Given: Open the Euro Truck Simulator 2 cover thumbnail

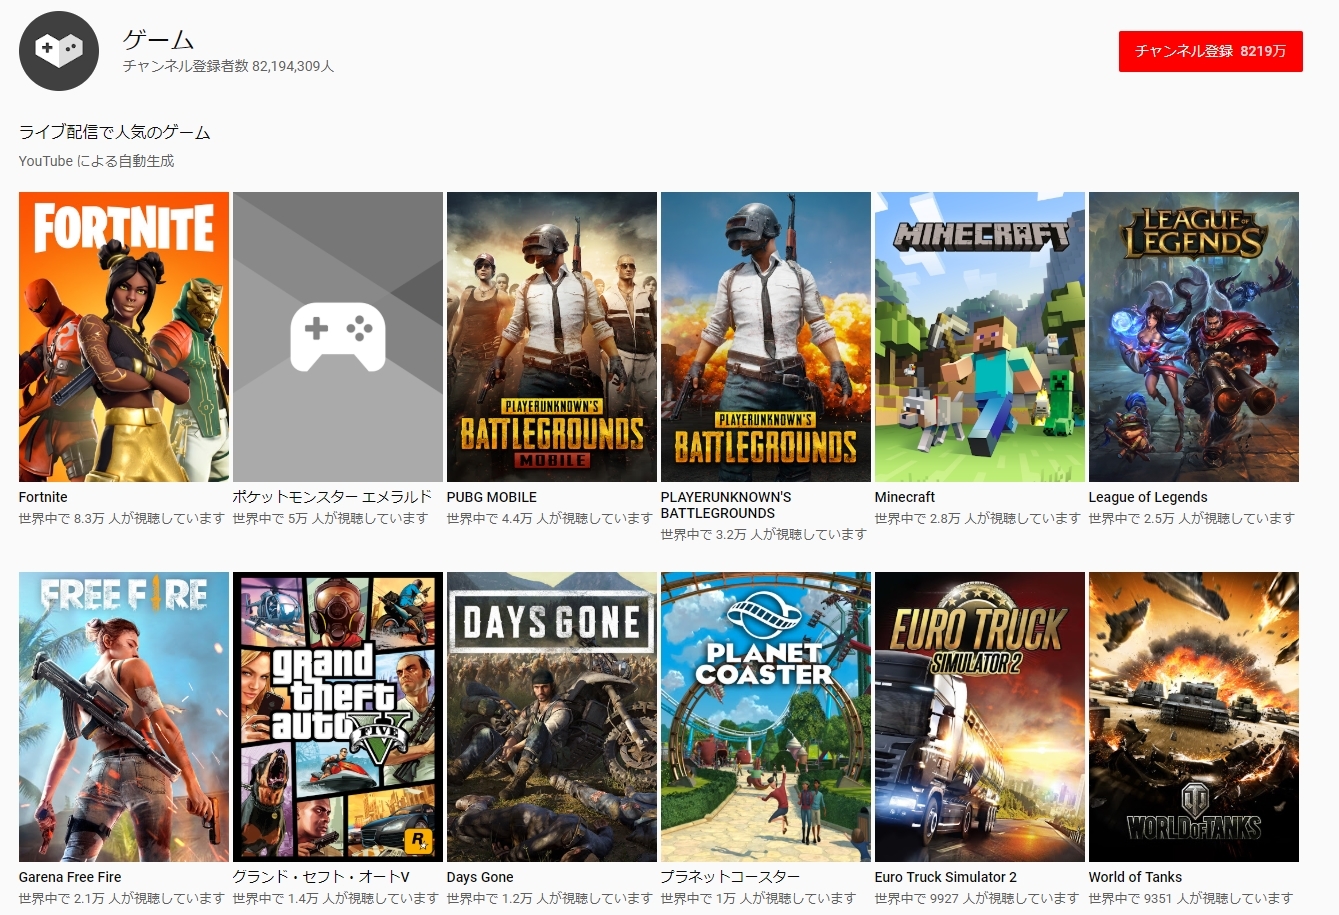Looking at the screenshot, I should pos(980,717).
